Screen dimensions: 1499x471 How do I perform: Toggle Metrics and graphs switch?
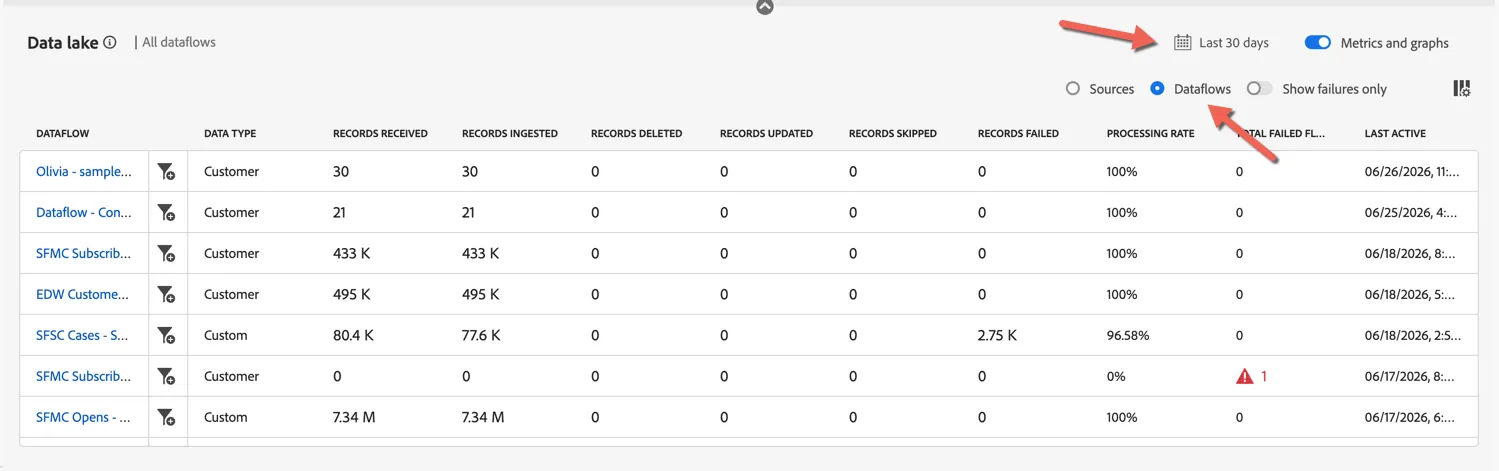(1318, 43)
